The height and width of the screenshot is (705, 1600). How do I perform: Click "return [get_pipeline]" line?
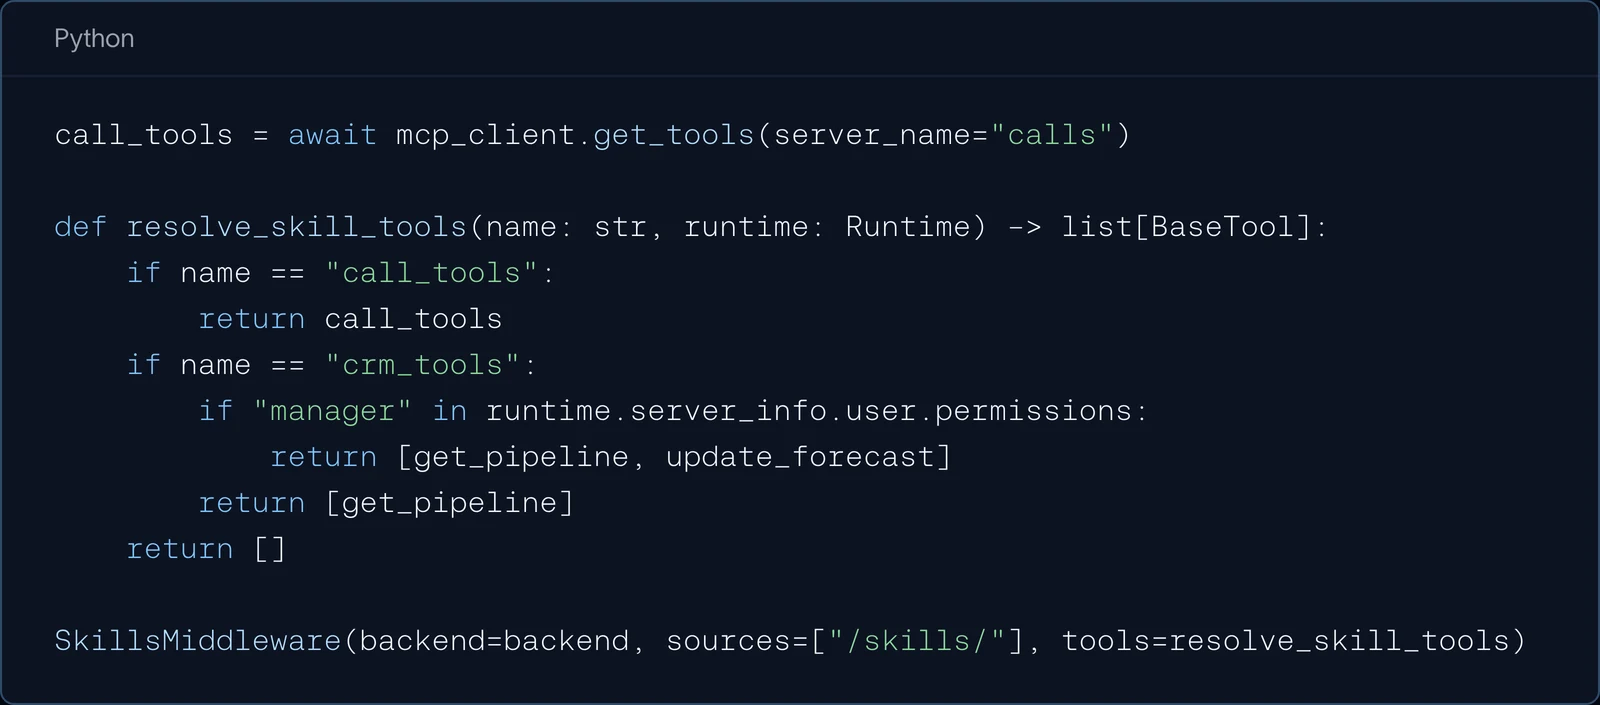(386, 503)
